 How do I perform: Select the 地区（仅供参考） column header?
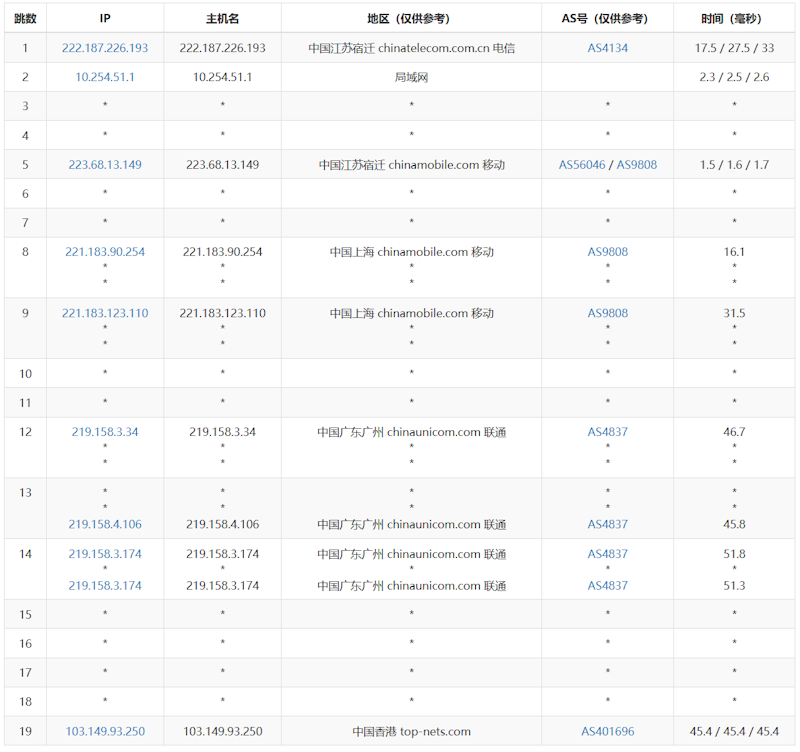[411, 18]
